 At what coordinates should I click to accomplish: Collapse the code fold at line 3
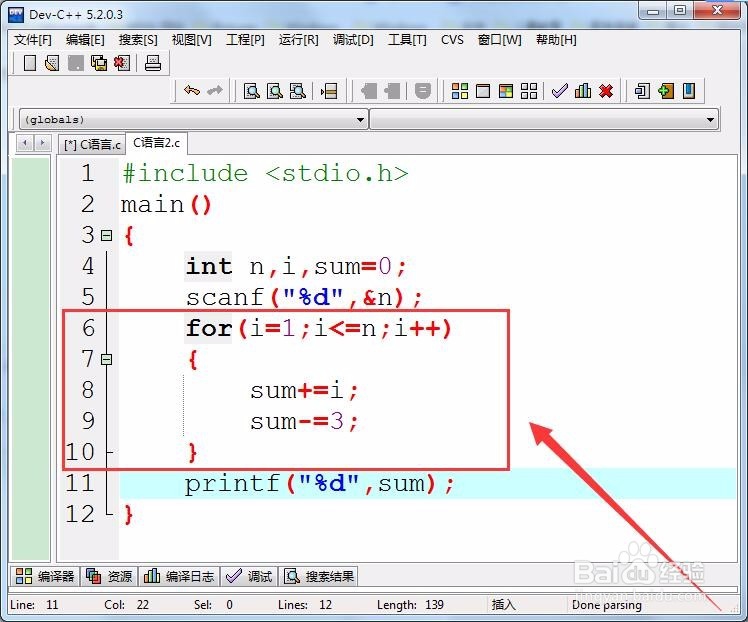(106, 236)
